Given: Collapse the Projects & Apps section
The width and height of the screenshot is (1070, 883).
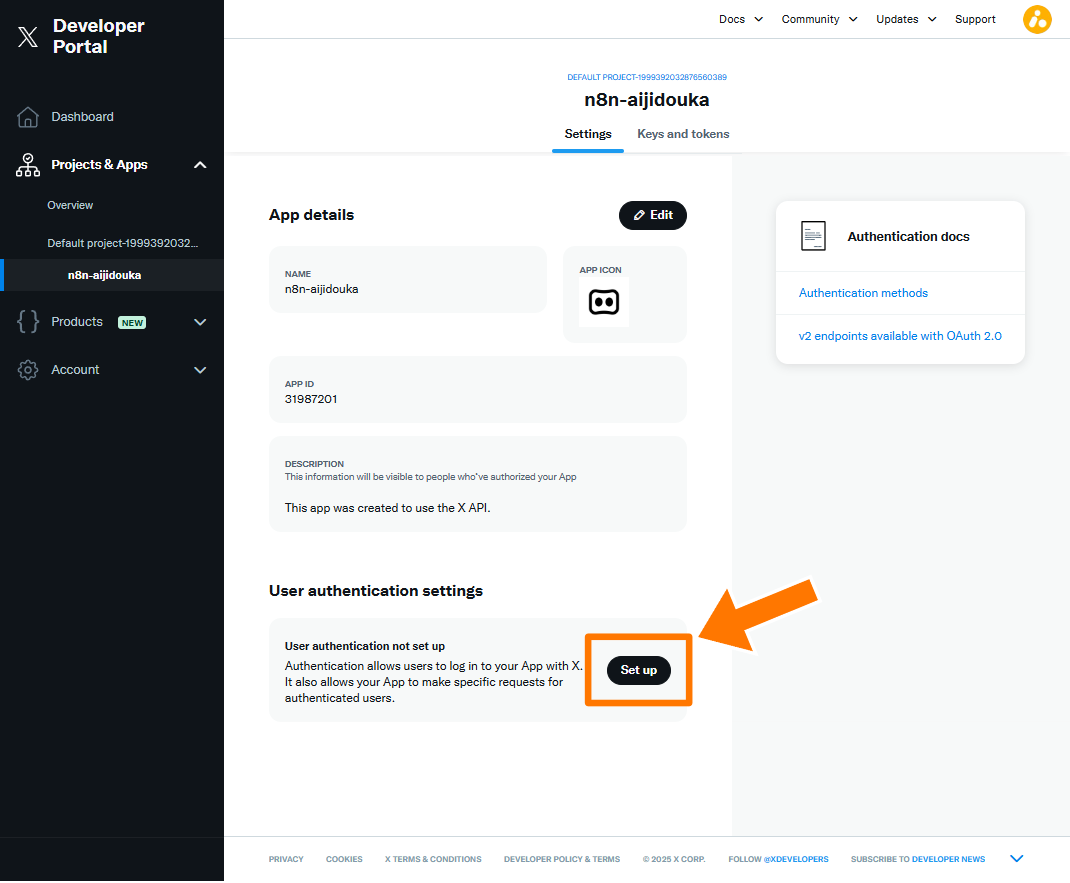Looking at the screenshot, I should (200, 165).
